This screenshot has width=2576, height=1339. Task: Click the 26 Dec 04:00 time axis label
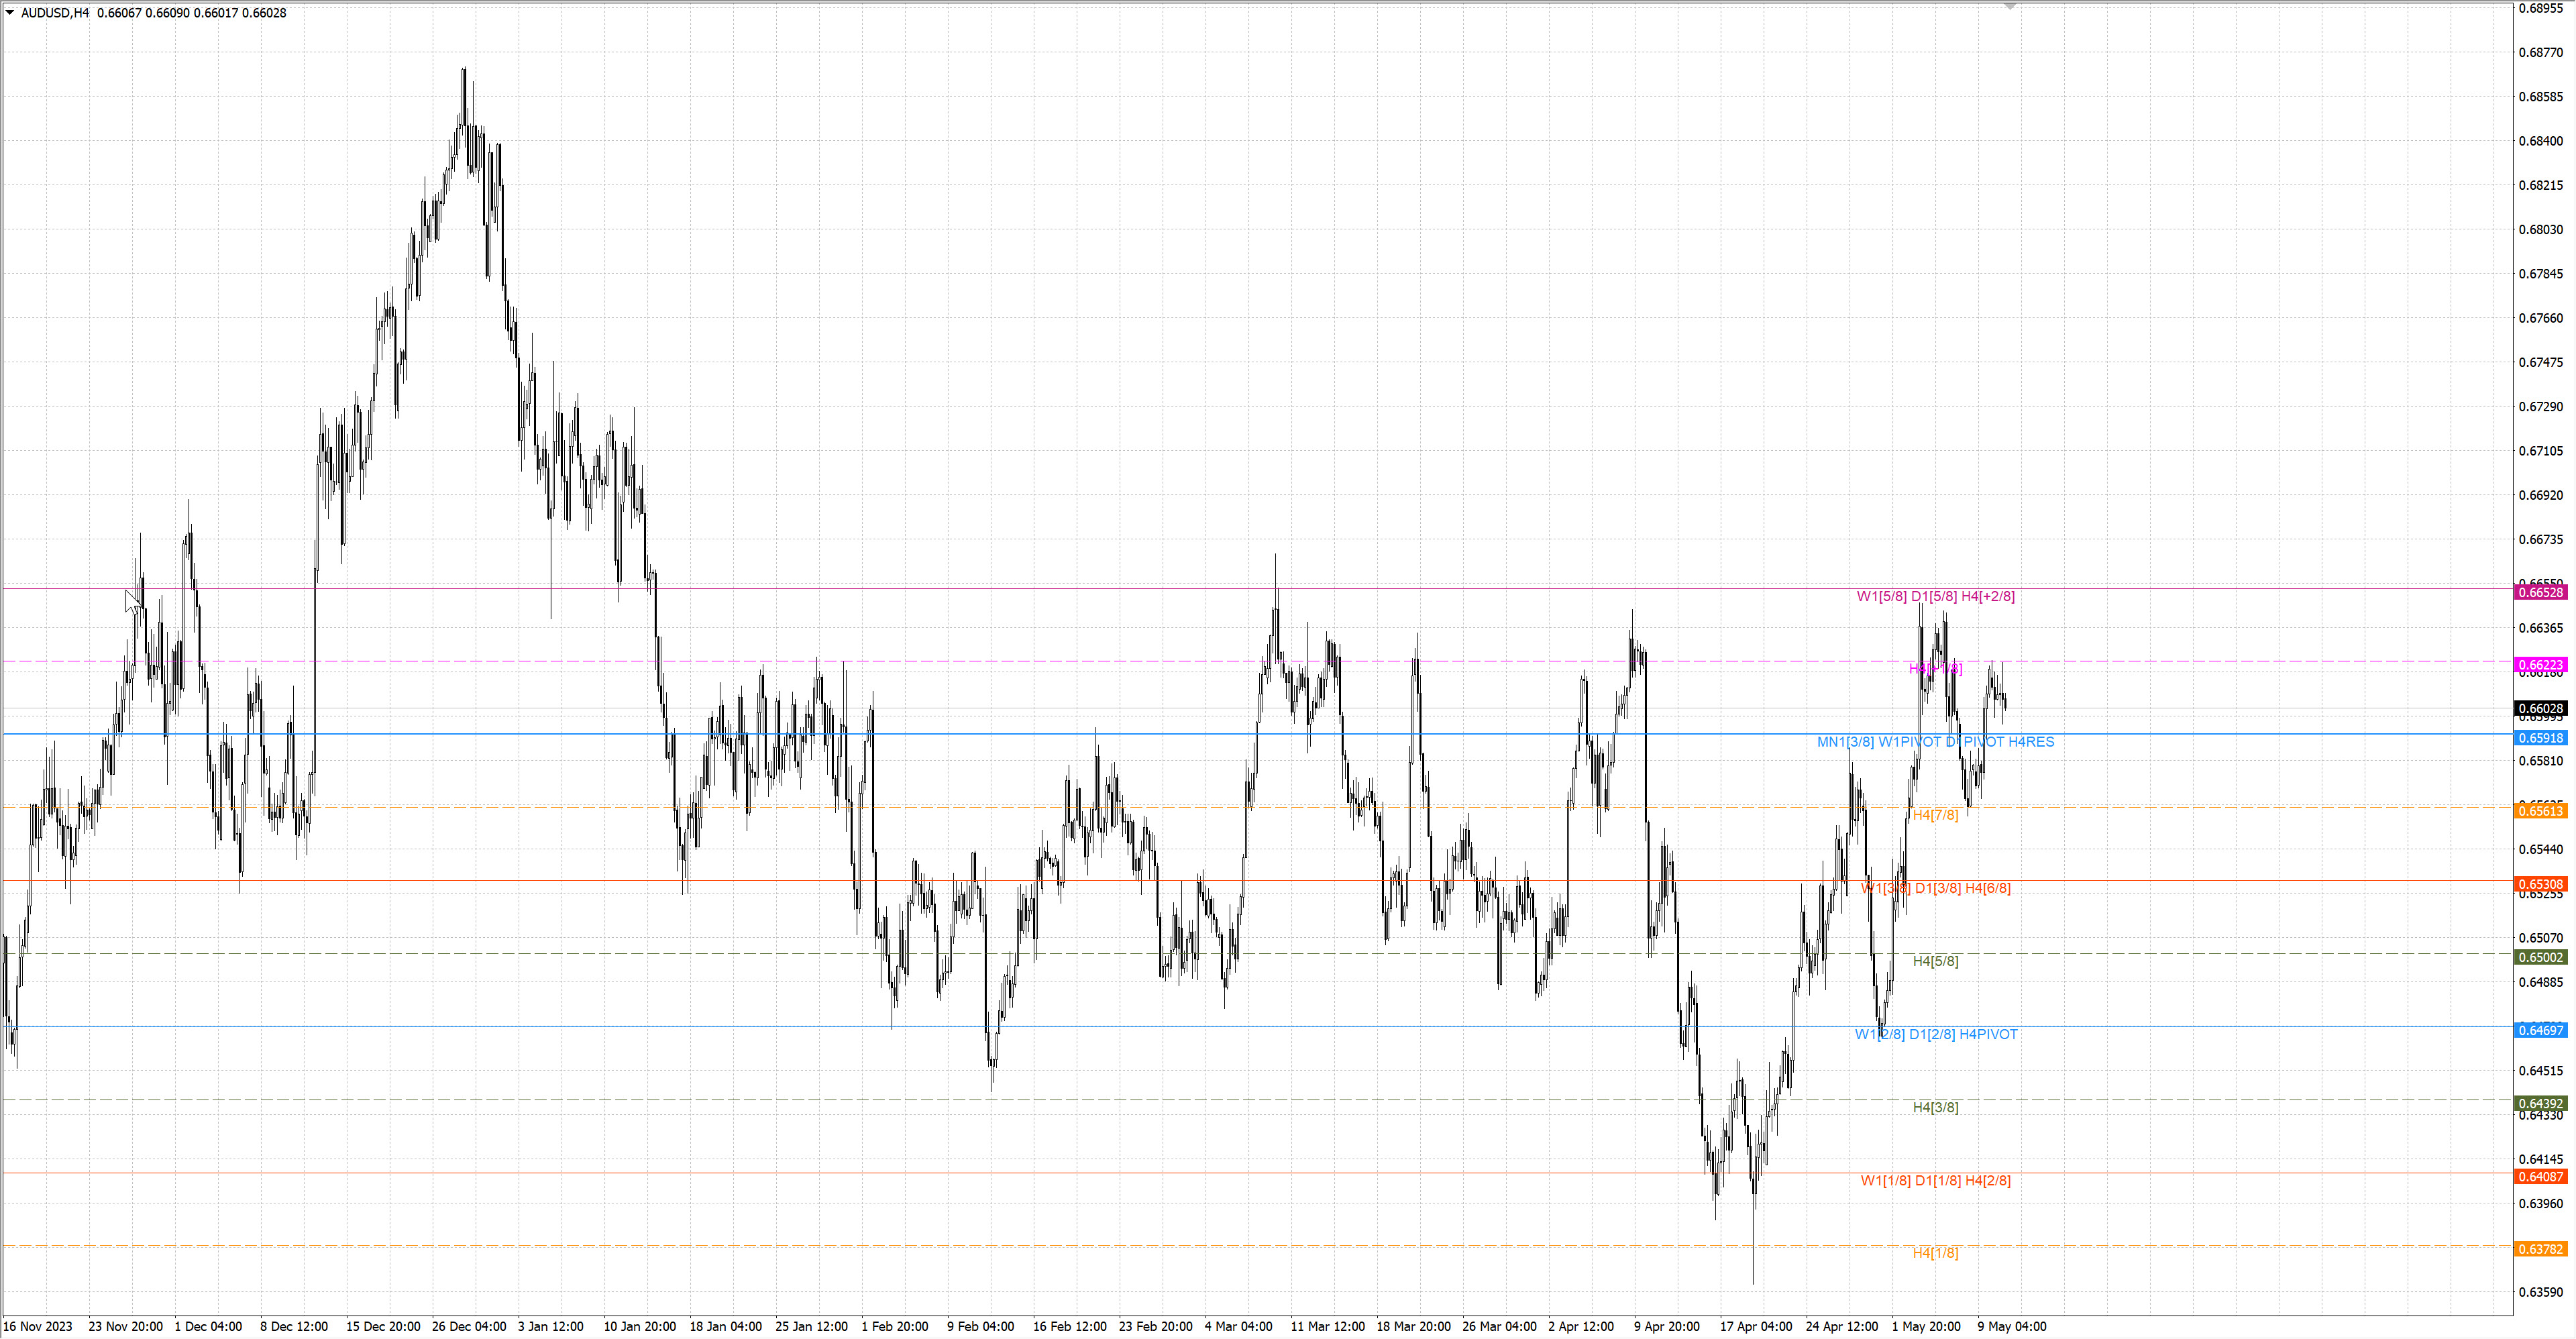(469, 1326)
